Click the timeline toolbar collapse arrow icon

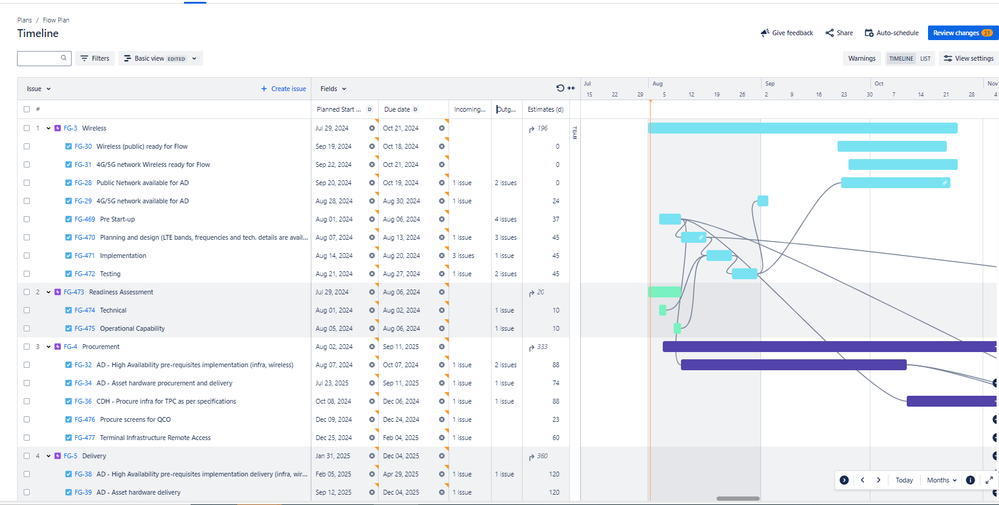844,480
